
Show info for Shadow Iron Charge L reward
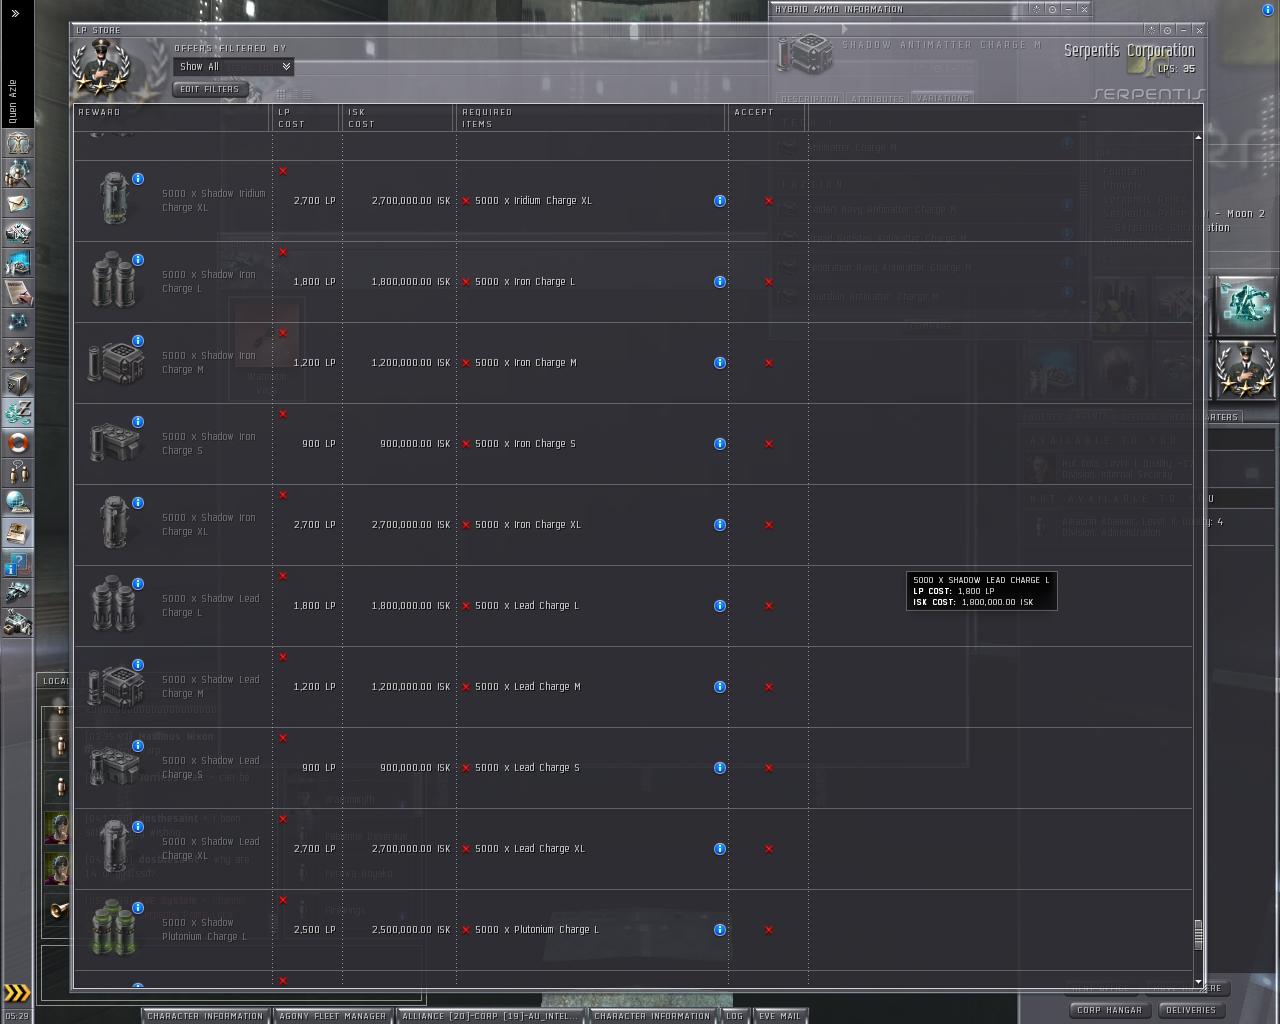pos(138,260)
